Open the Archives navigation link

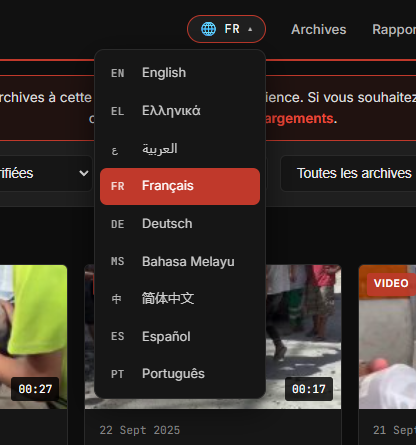[319, 29]
